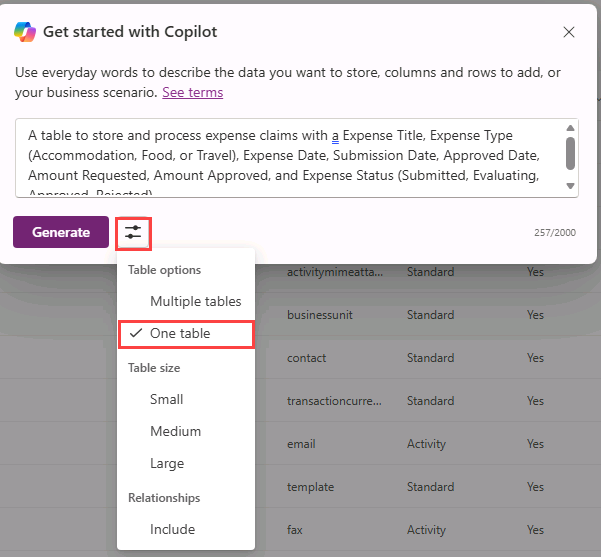Screen dimensions: 601x557
Task: Click Yes value in the email row
Action: (x=535, y=444)
